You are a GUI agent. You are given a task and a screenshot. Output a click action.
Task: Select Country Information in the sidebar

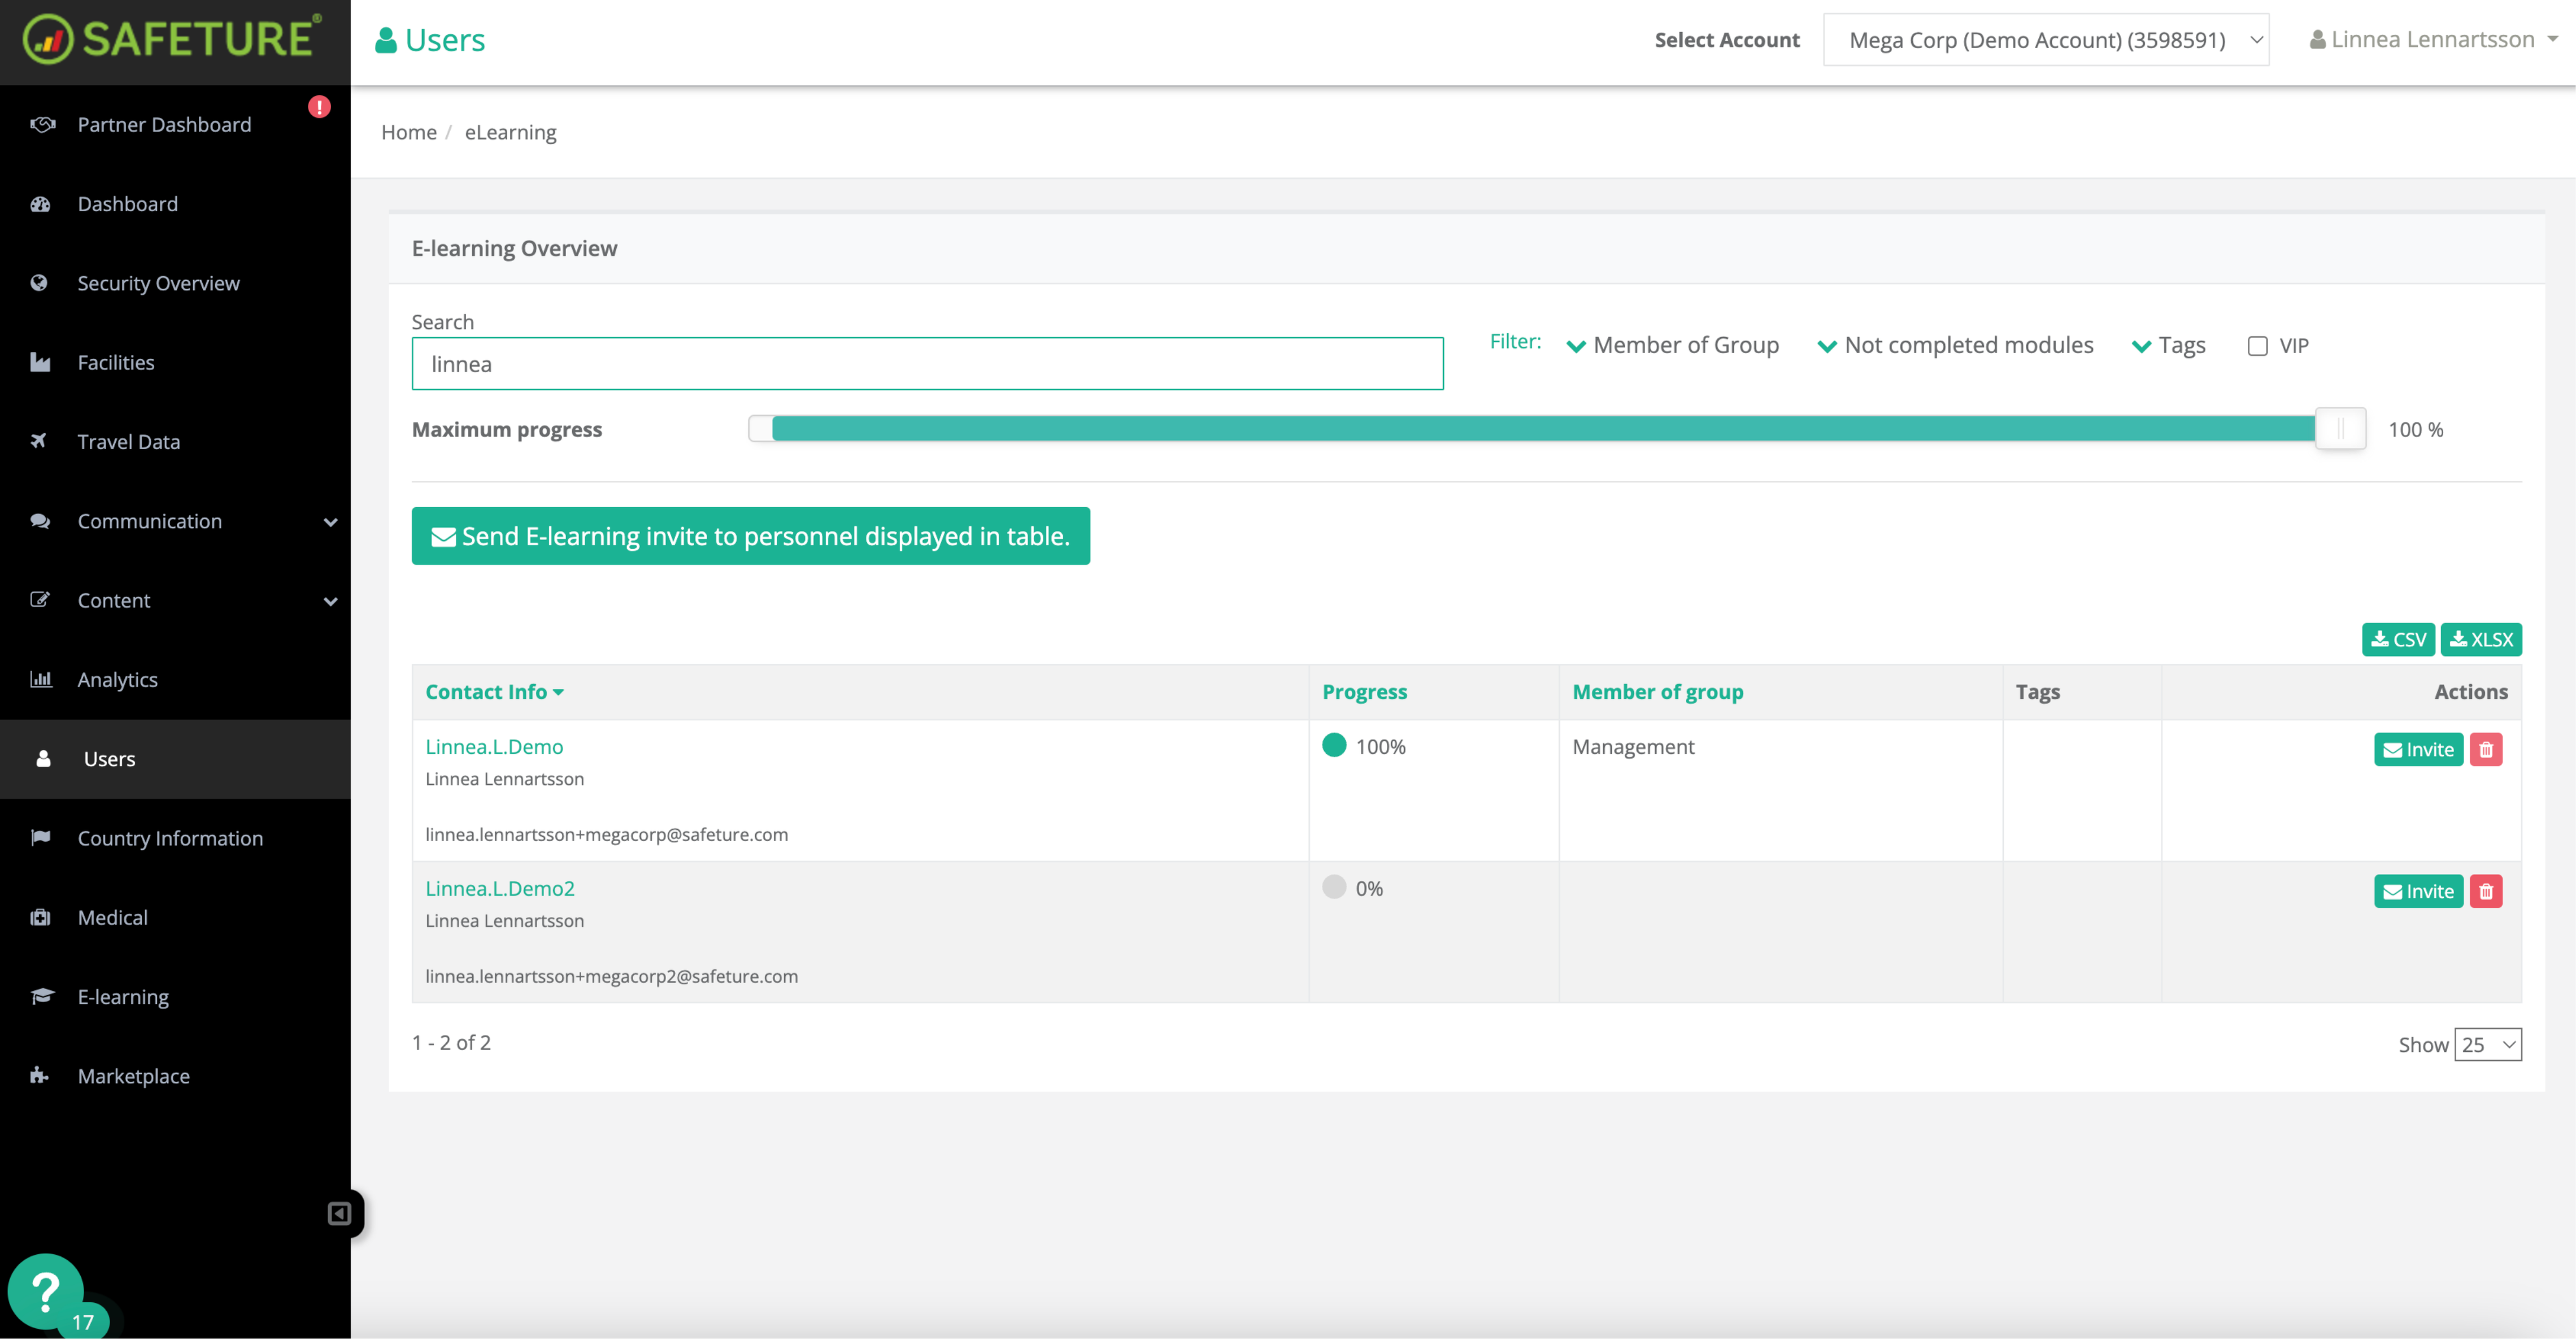170,838
